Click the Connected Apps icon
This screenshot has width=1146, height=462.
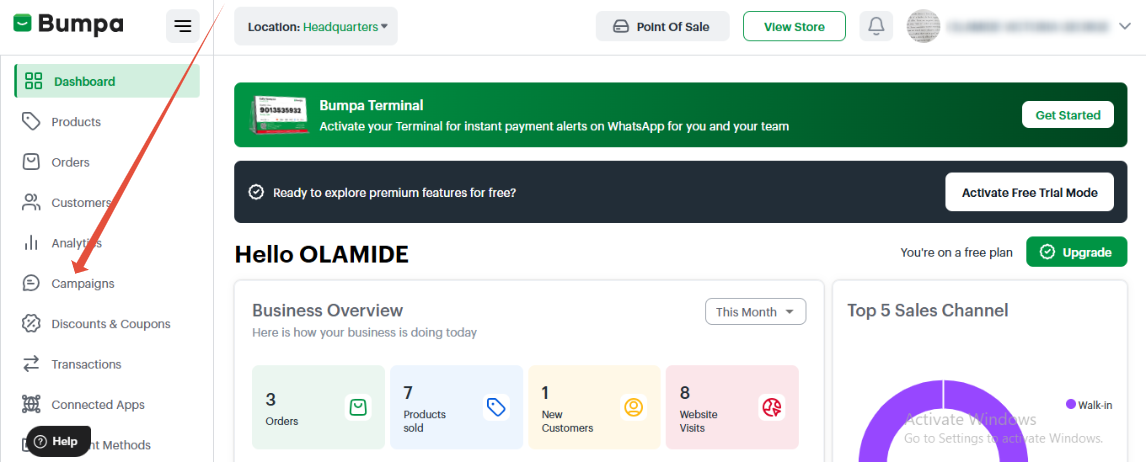click(x=31, y=404)
